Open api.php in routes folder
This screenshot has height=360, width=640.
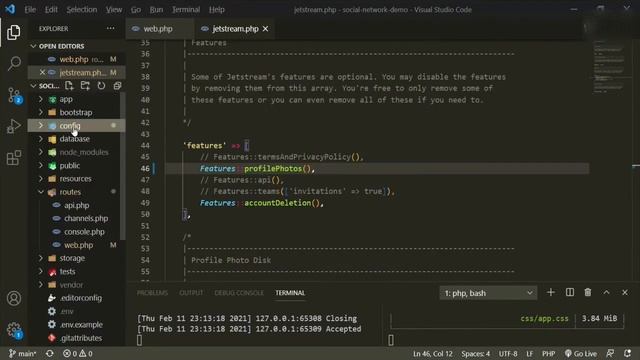[x=76, y=205]
